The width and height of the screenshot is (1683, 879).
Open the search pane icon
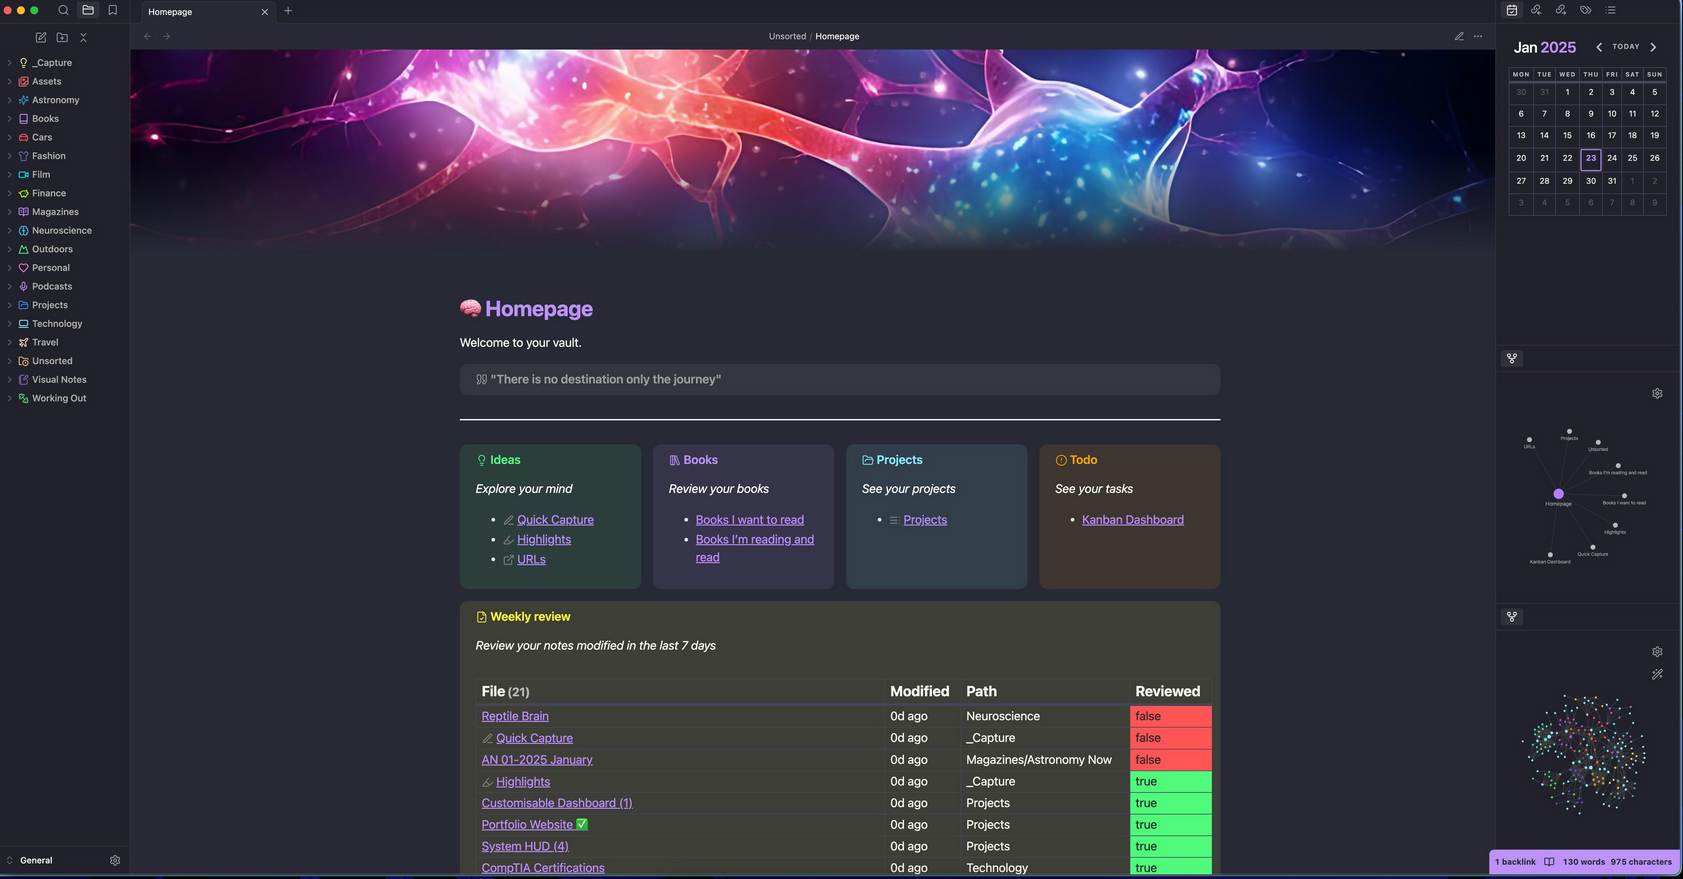(63, 11)
